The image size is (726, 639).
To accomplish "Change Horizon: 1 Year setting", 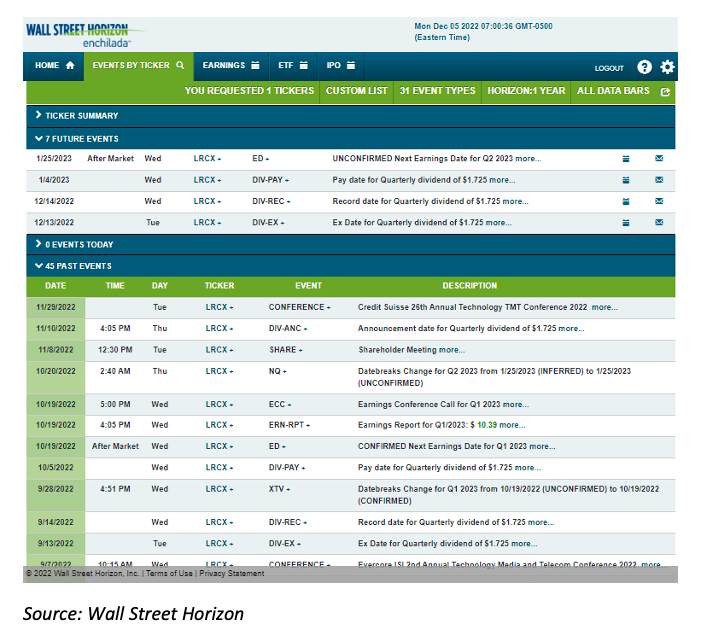I will pyautogui.click(x=526, y=91).
